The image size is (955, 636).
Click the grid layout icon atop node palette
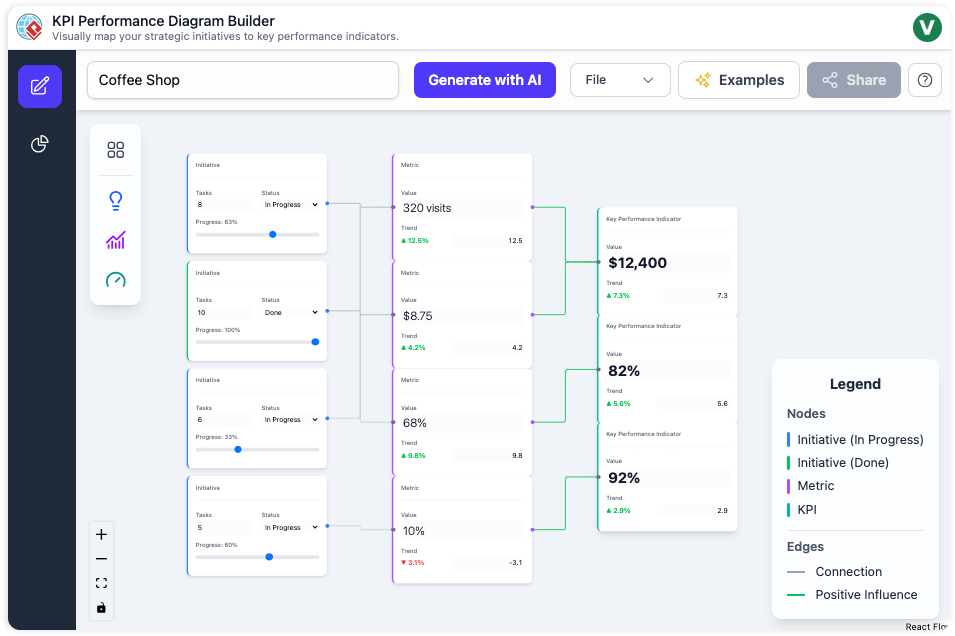point(116,150)
